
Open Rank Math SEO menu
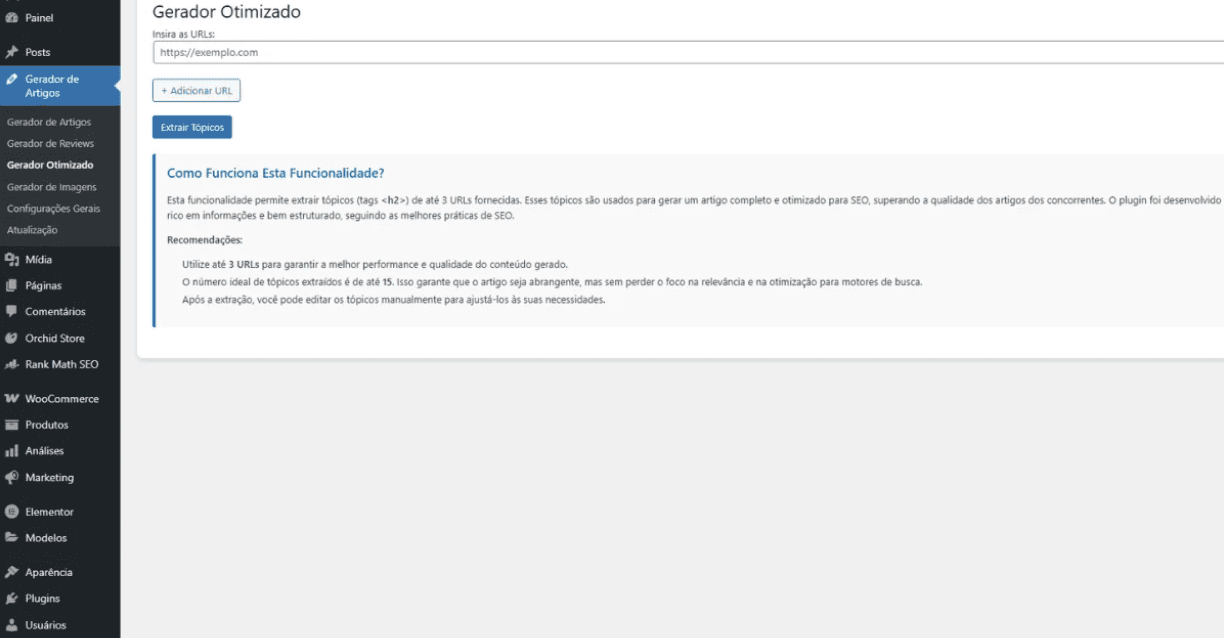60,365
